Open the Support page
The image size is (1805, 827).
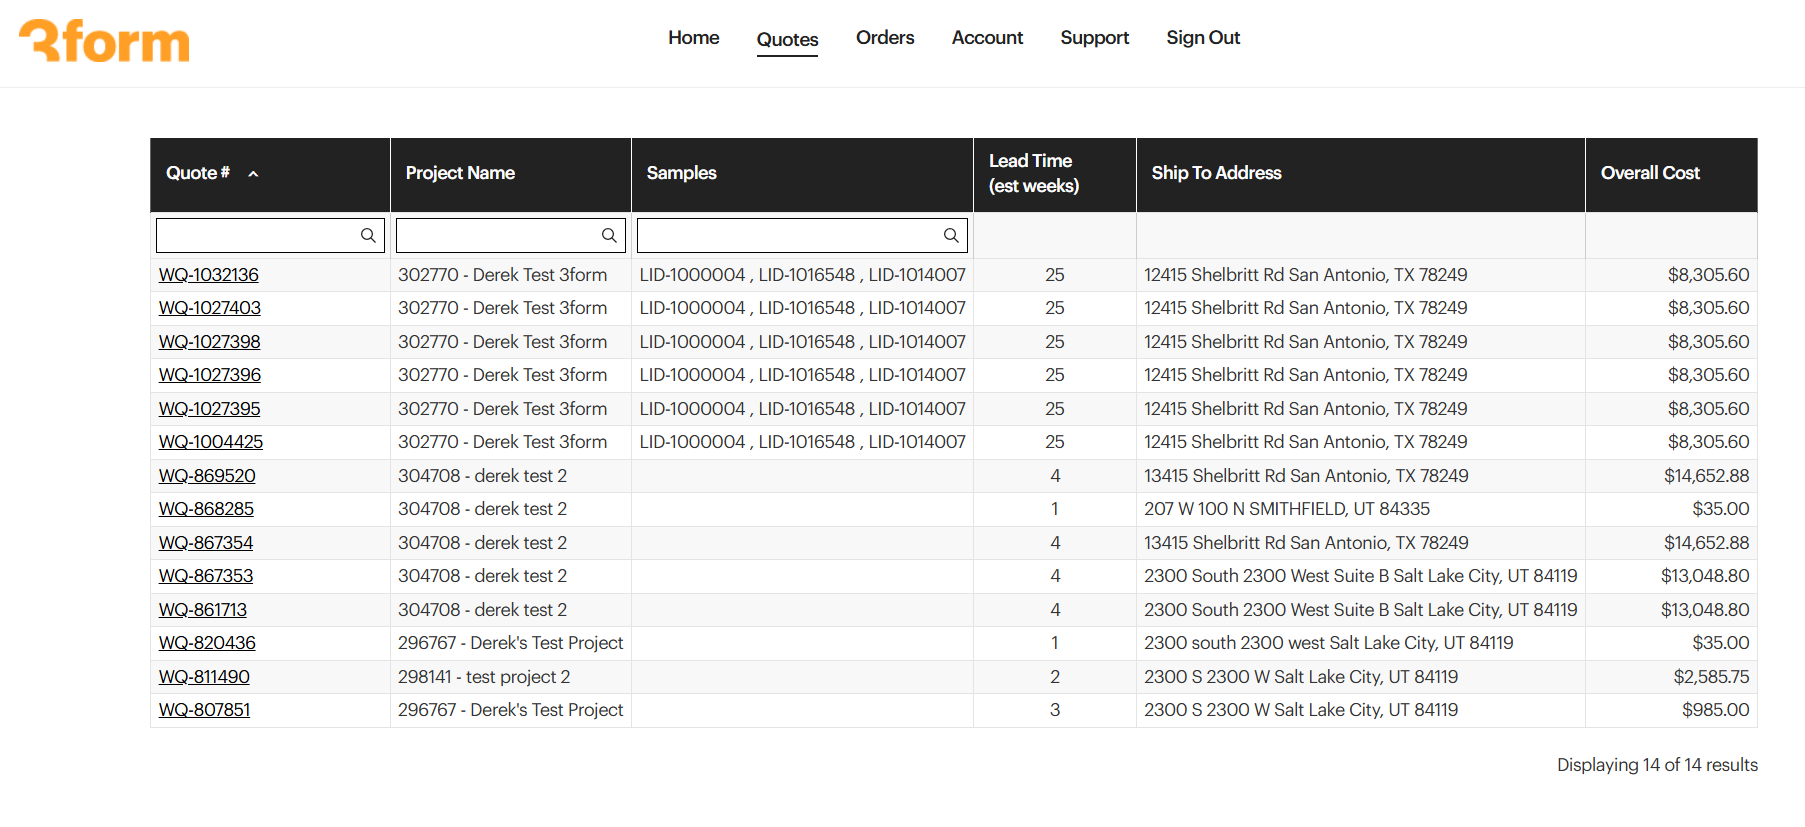click(x=1094, y=38)
